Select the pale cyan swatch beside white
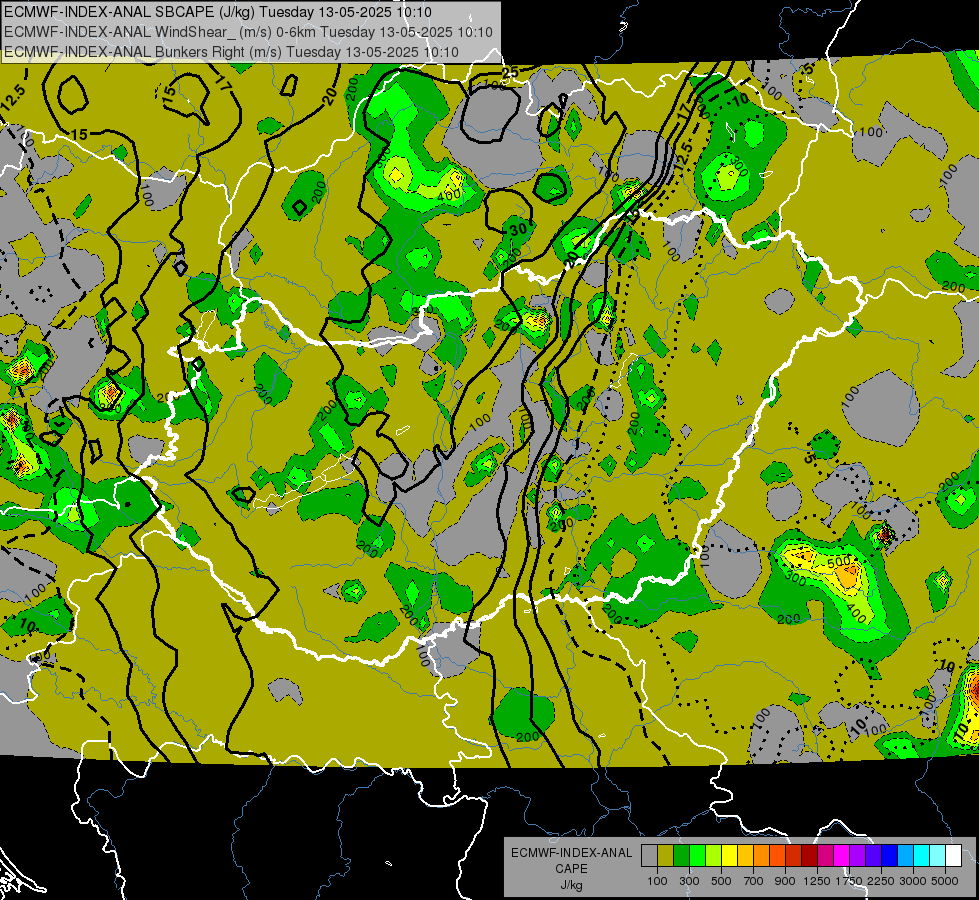 click(x=938, y=856)
